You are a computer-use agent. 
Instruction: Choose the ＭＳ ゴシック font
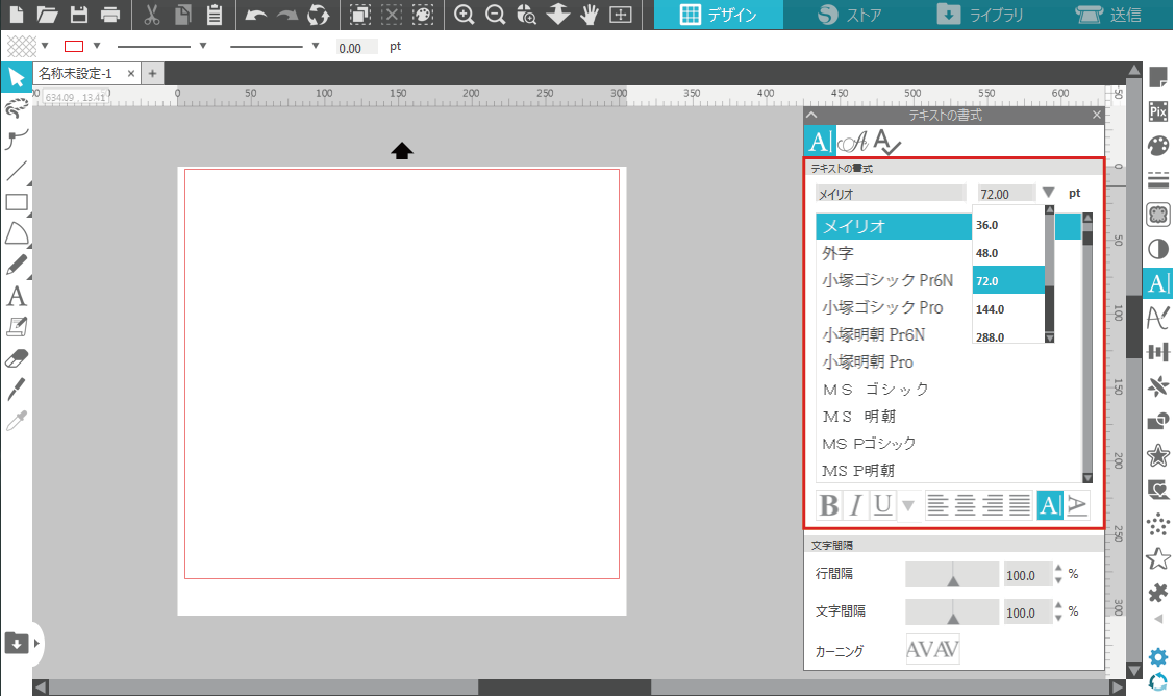(x=876, y=389)
